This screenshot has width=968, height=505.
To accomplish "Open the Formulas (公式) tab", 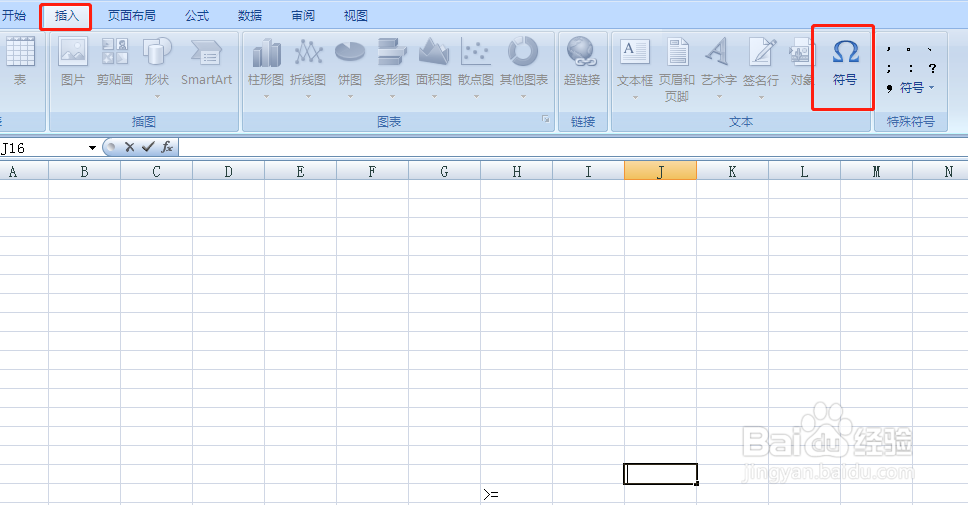I will 197,15.
